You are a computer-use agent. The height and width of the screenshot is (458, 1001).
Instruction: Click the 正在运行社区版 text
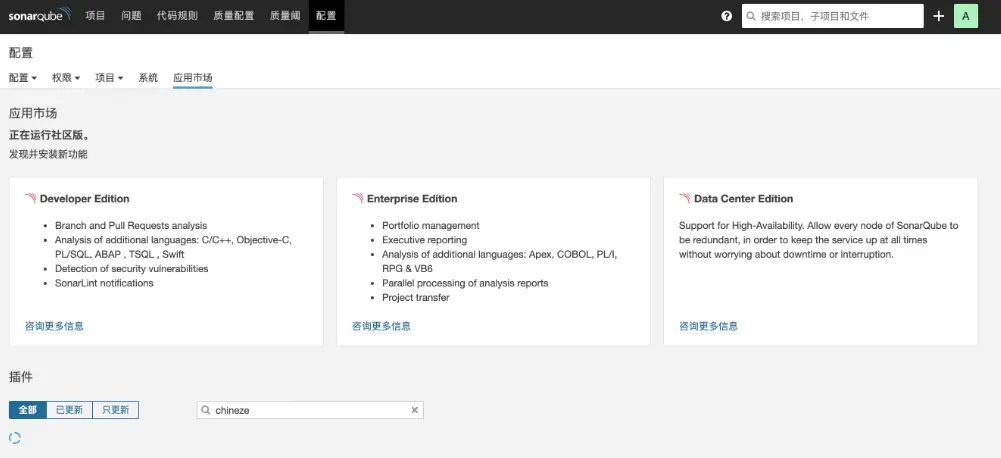pyautogui.click(x=49, y=135)
